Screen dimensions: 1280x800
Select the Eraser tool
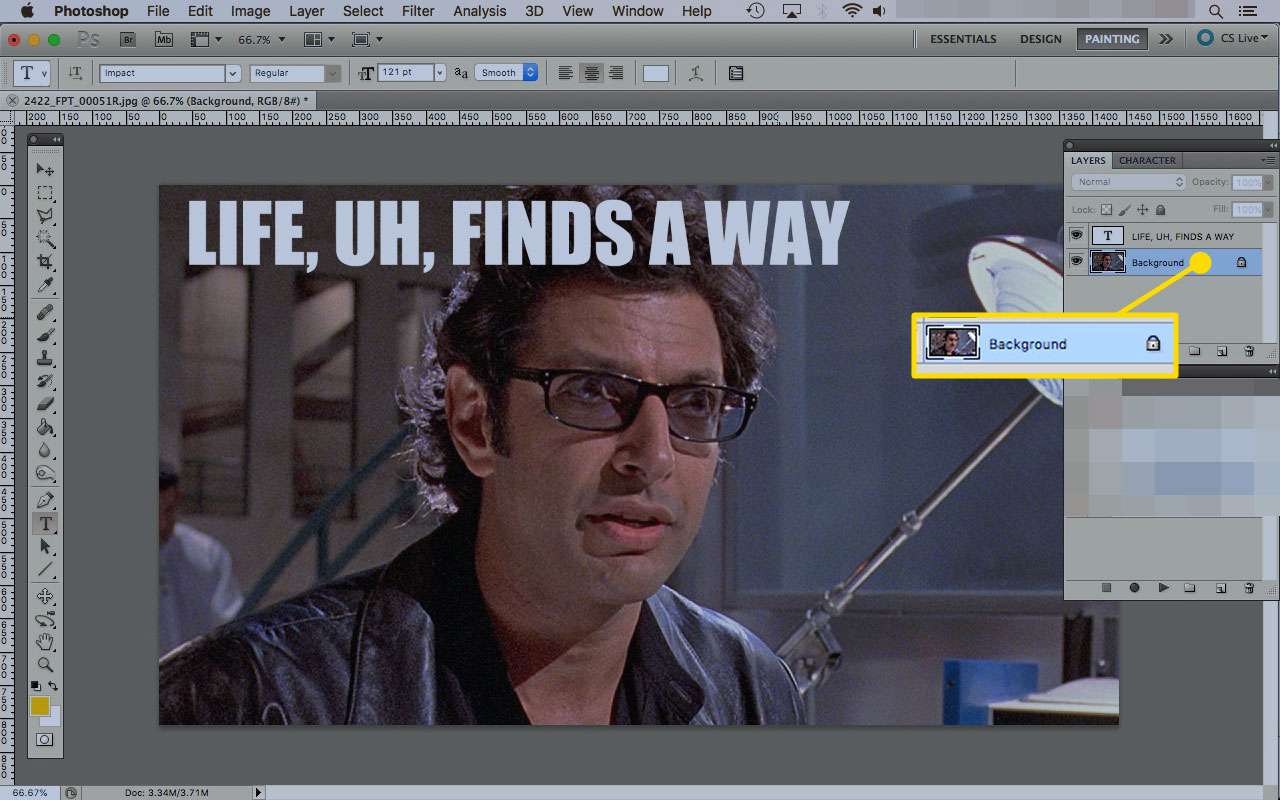point(45,405)
